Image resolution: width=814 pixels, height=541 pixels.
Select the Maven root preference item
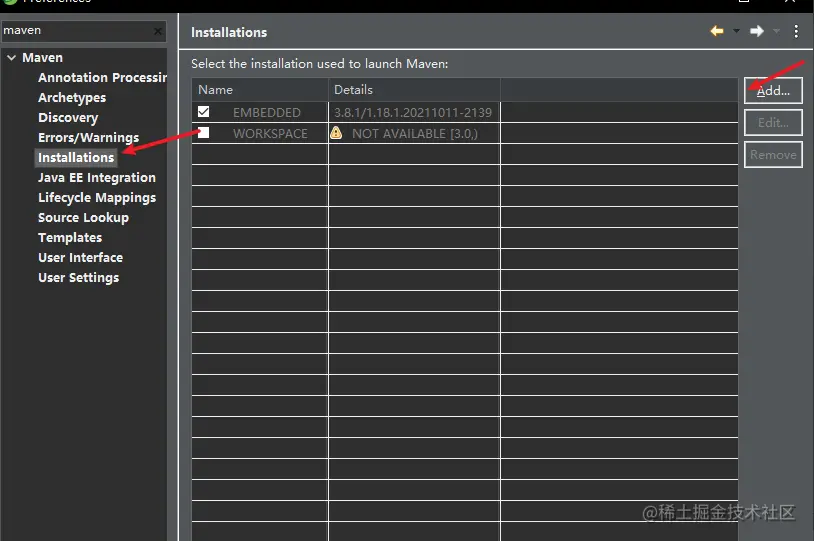(x=43, y=58)
